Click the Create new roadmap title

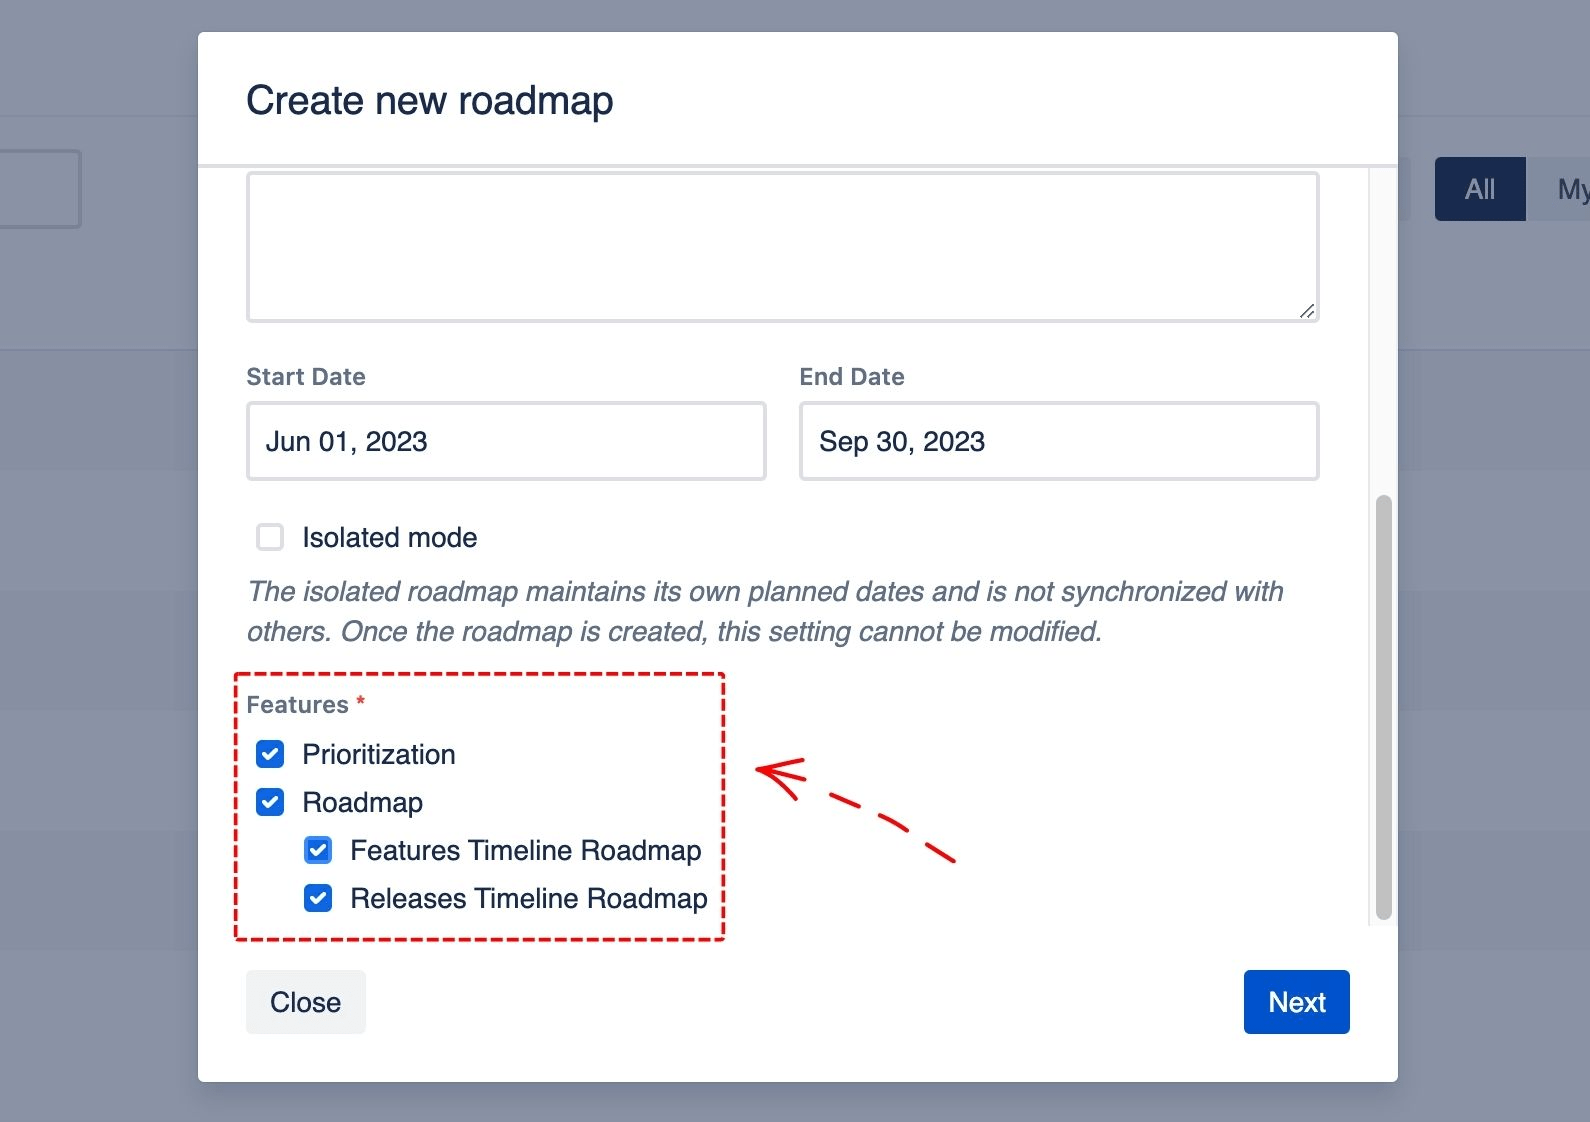(429, 100)
